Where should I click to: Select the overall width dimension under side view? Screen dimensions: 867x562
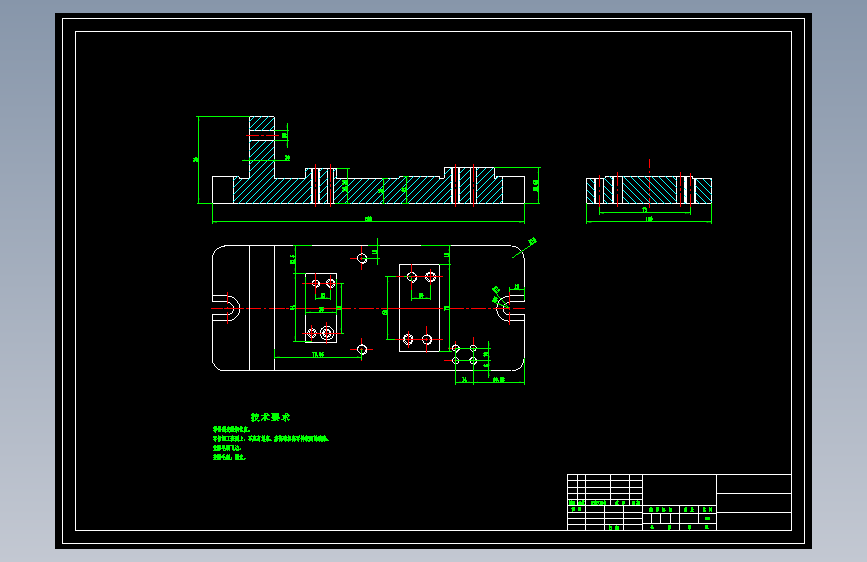click(x=649, y=221)
